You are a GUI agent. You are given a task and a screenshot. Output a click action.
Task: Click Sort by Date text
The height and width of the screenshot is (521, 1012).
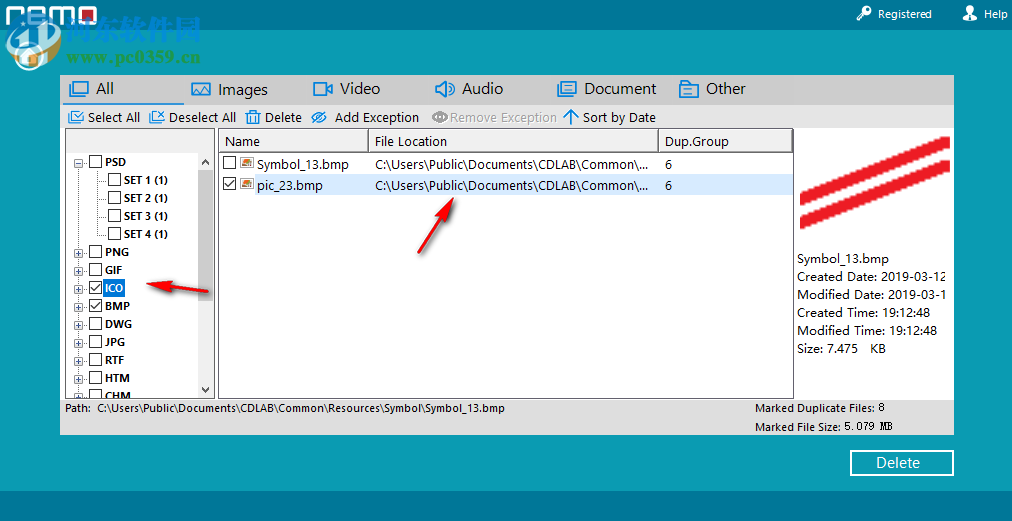tap(619, 117)
